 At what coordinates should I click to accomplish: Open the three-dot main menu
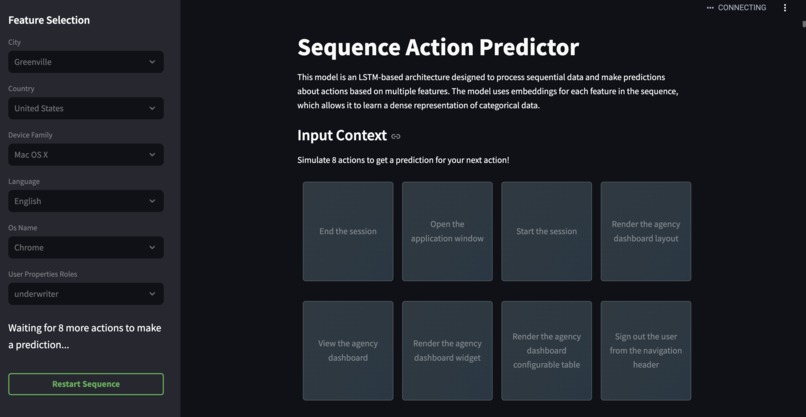pos(784,8)
